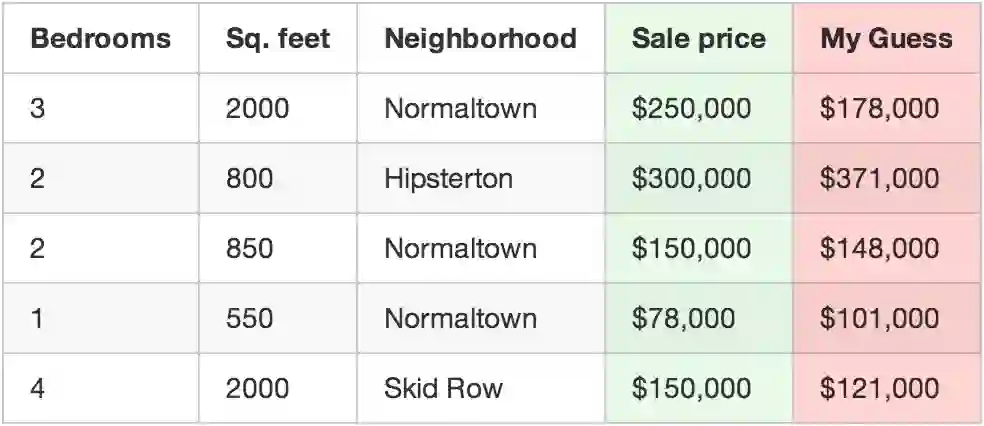Select the $250,000 sale price cell
This screenshot has height=426, width=984.
point(691,109)
